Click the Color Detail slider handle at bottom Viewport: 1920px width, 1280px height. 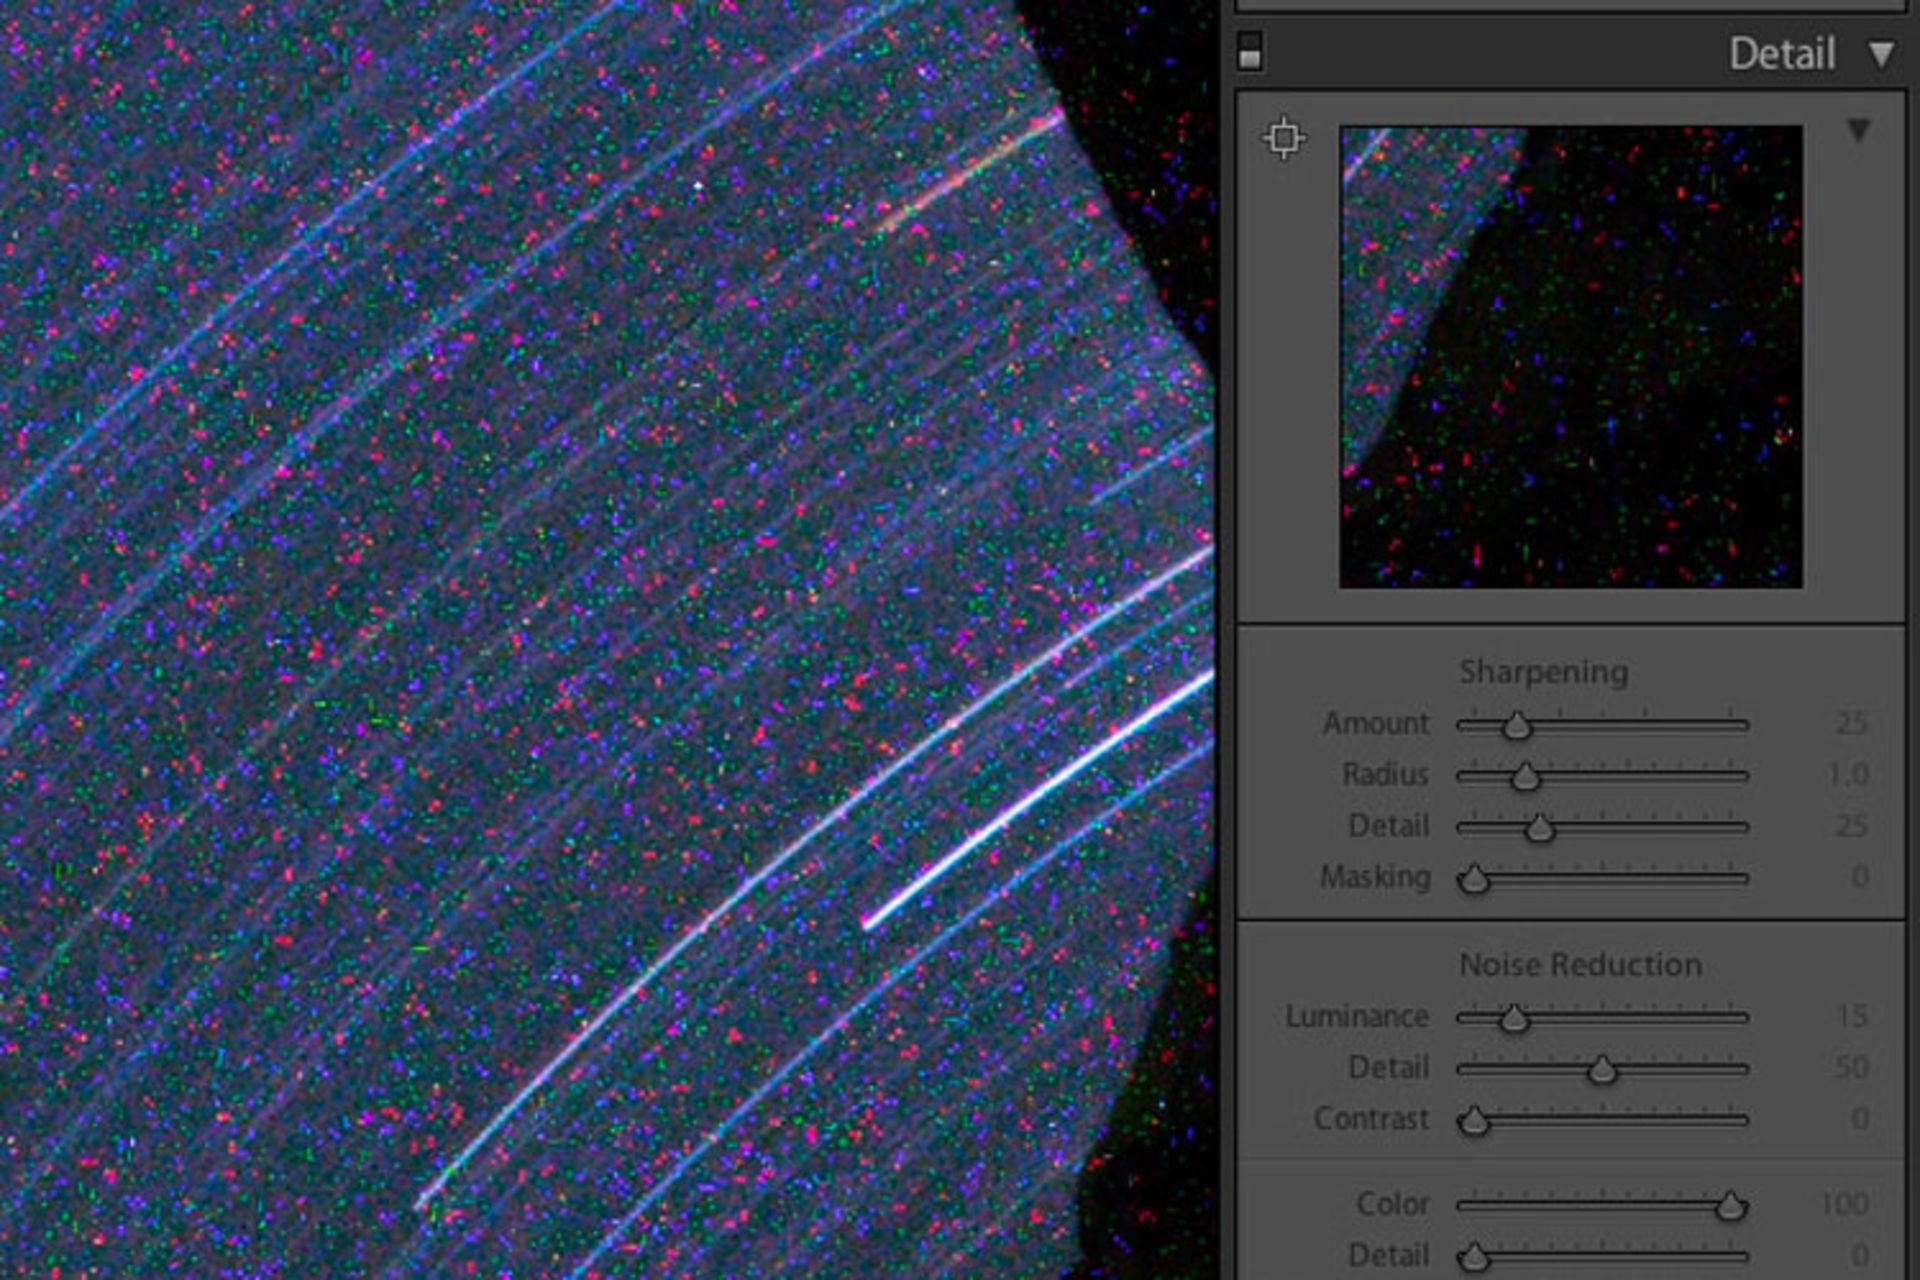[x=1474, y=1257]
